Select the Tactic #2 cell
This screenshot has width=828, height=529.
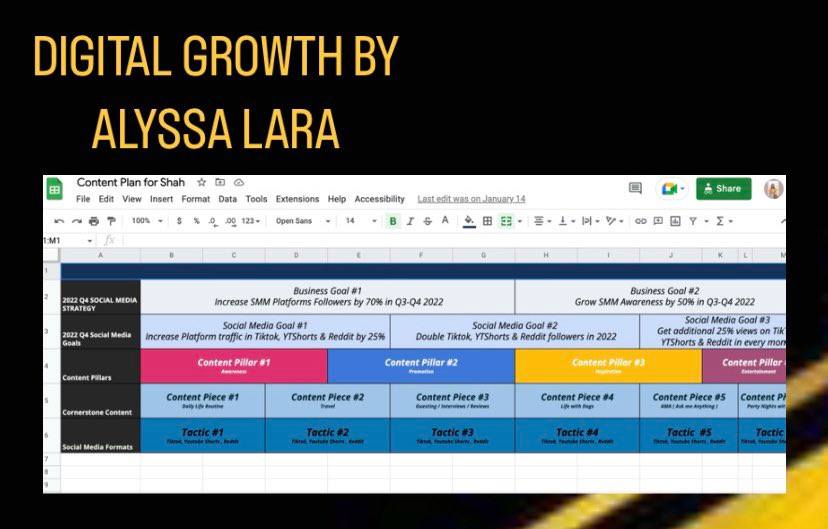pos(327,436)
